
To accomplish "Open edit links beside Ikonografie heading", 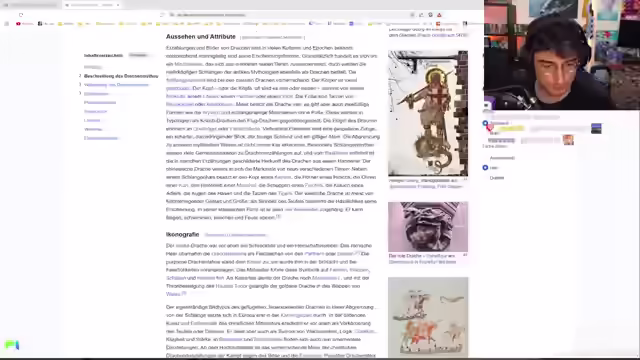I will coord(236,235).
